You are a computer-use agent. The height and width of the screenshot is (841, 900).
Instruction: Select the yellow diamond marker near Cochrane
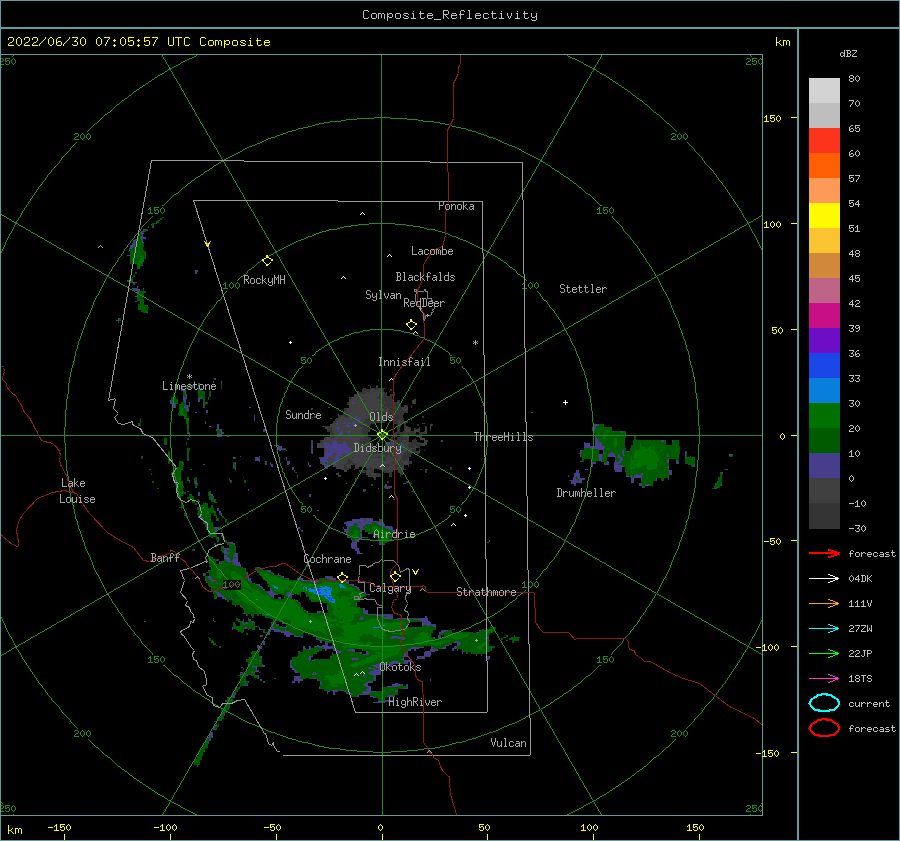click(343, 578)
